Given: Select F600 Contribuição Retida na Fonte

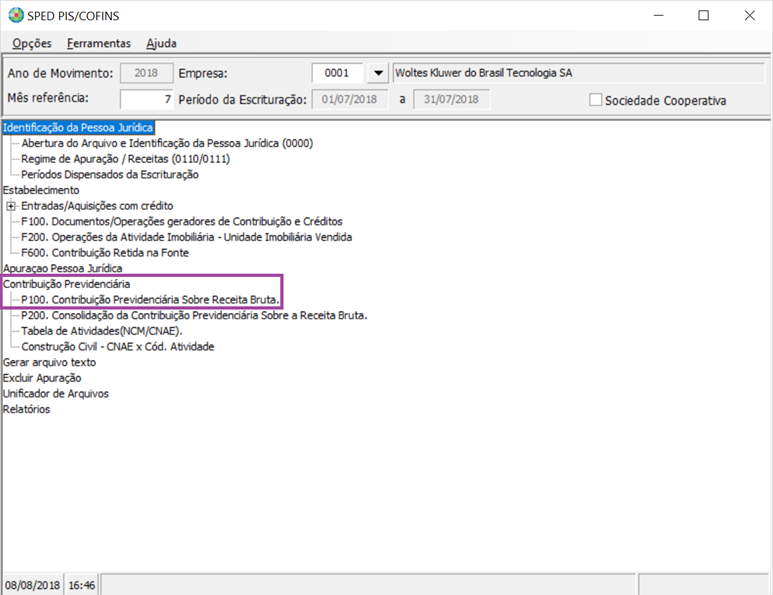Looking at the screenshot, I should pos(118,253).
